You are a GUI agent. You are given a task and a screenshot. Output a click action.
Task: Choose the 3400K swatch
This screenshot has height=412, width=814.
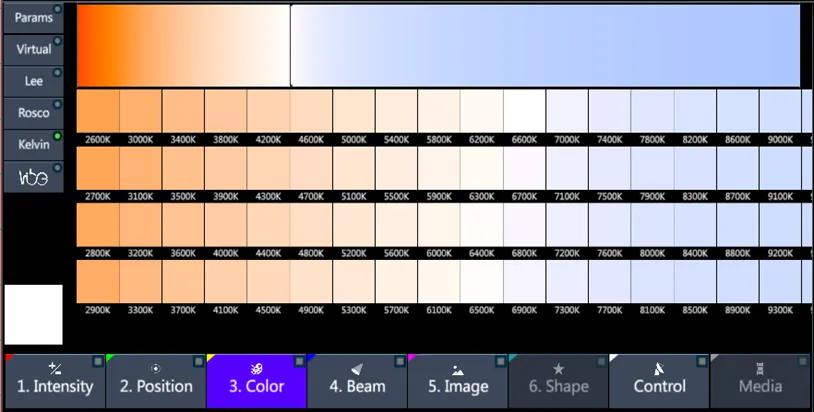click(183, 111)
